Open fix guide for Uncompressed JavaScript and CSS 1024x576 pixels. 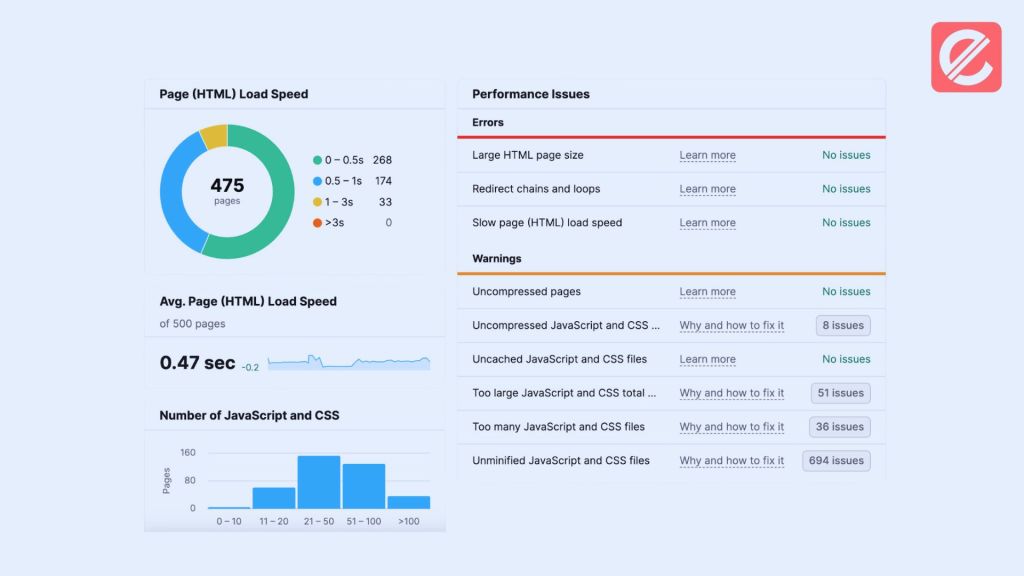coord(731,325)
